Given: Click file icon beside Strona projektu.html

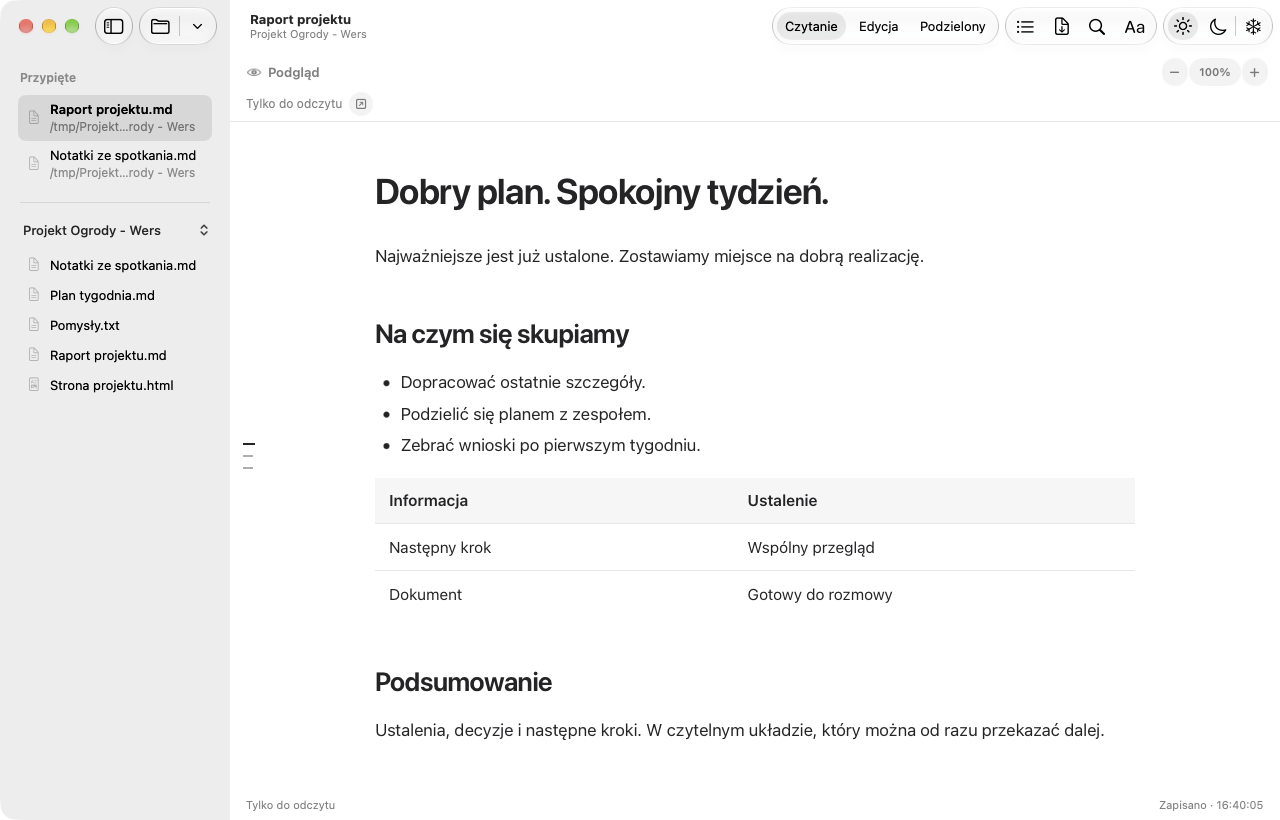Looking at the screenshot, I should [34, 385].
